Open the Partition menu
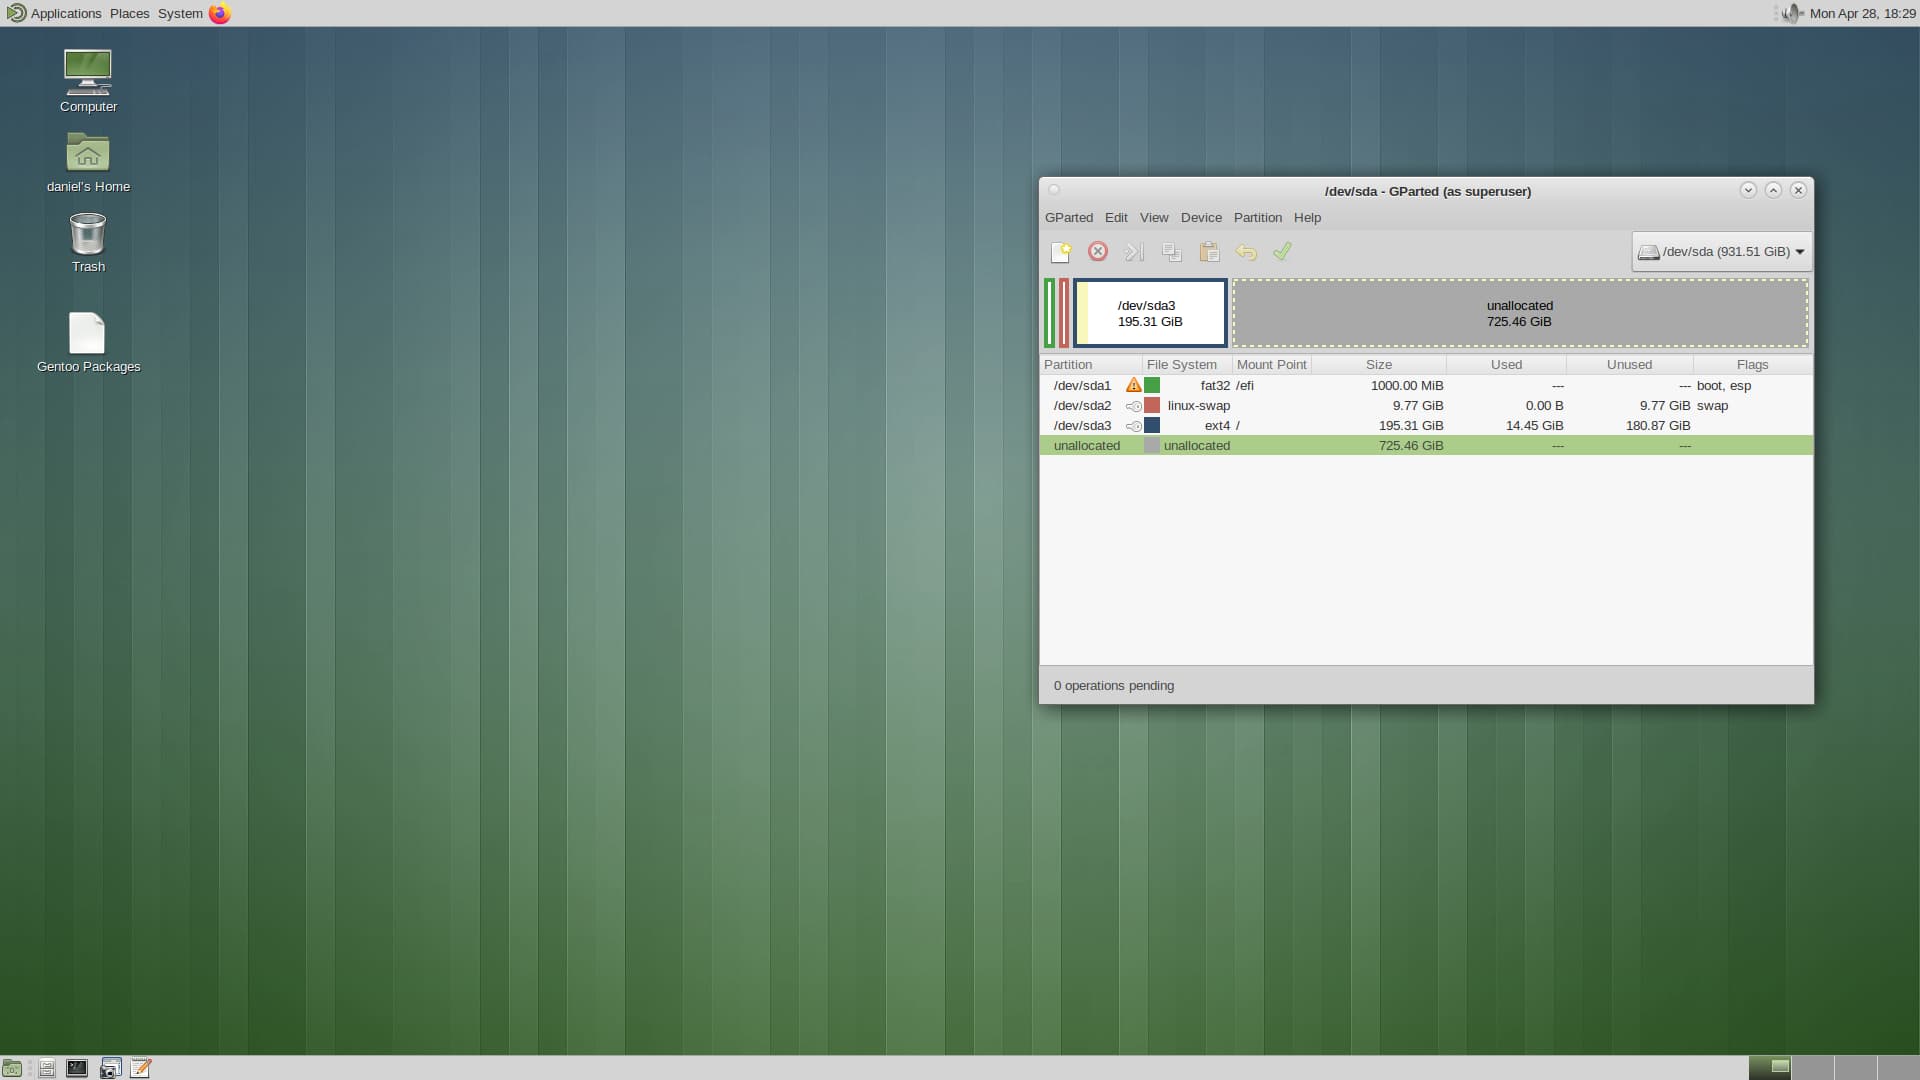This screenshot has width=1920, height=1080. pos(1257,217)
